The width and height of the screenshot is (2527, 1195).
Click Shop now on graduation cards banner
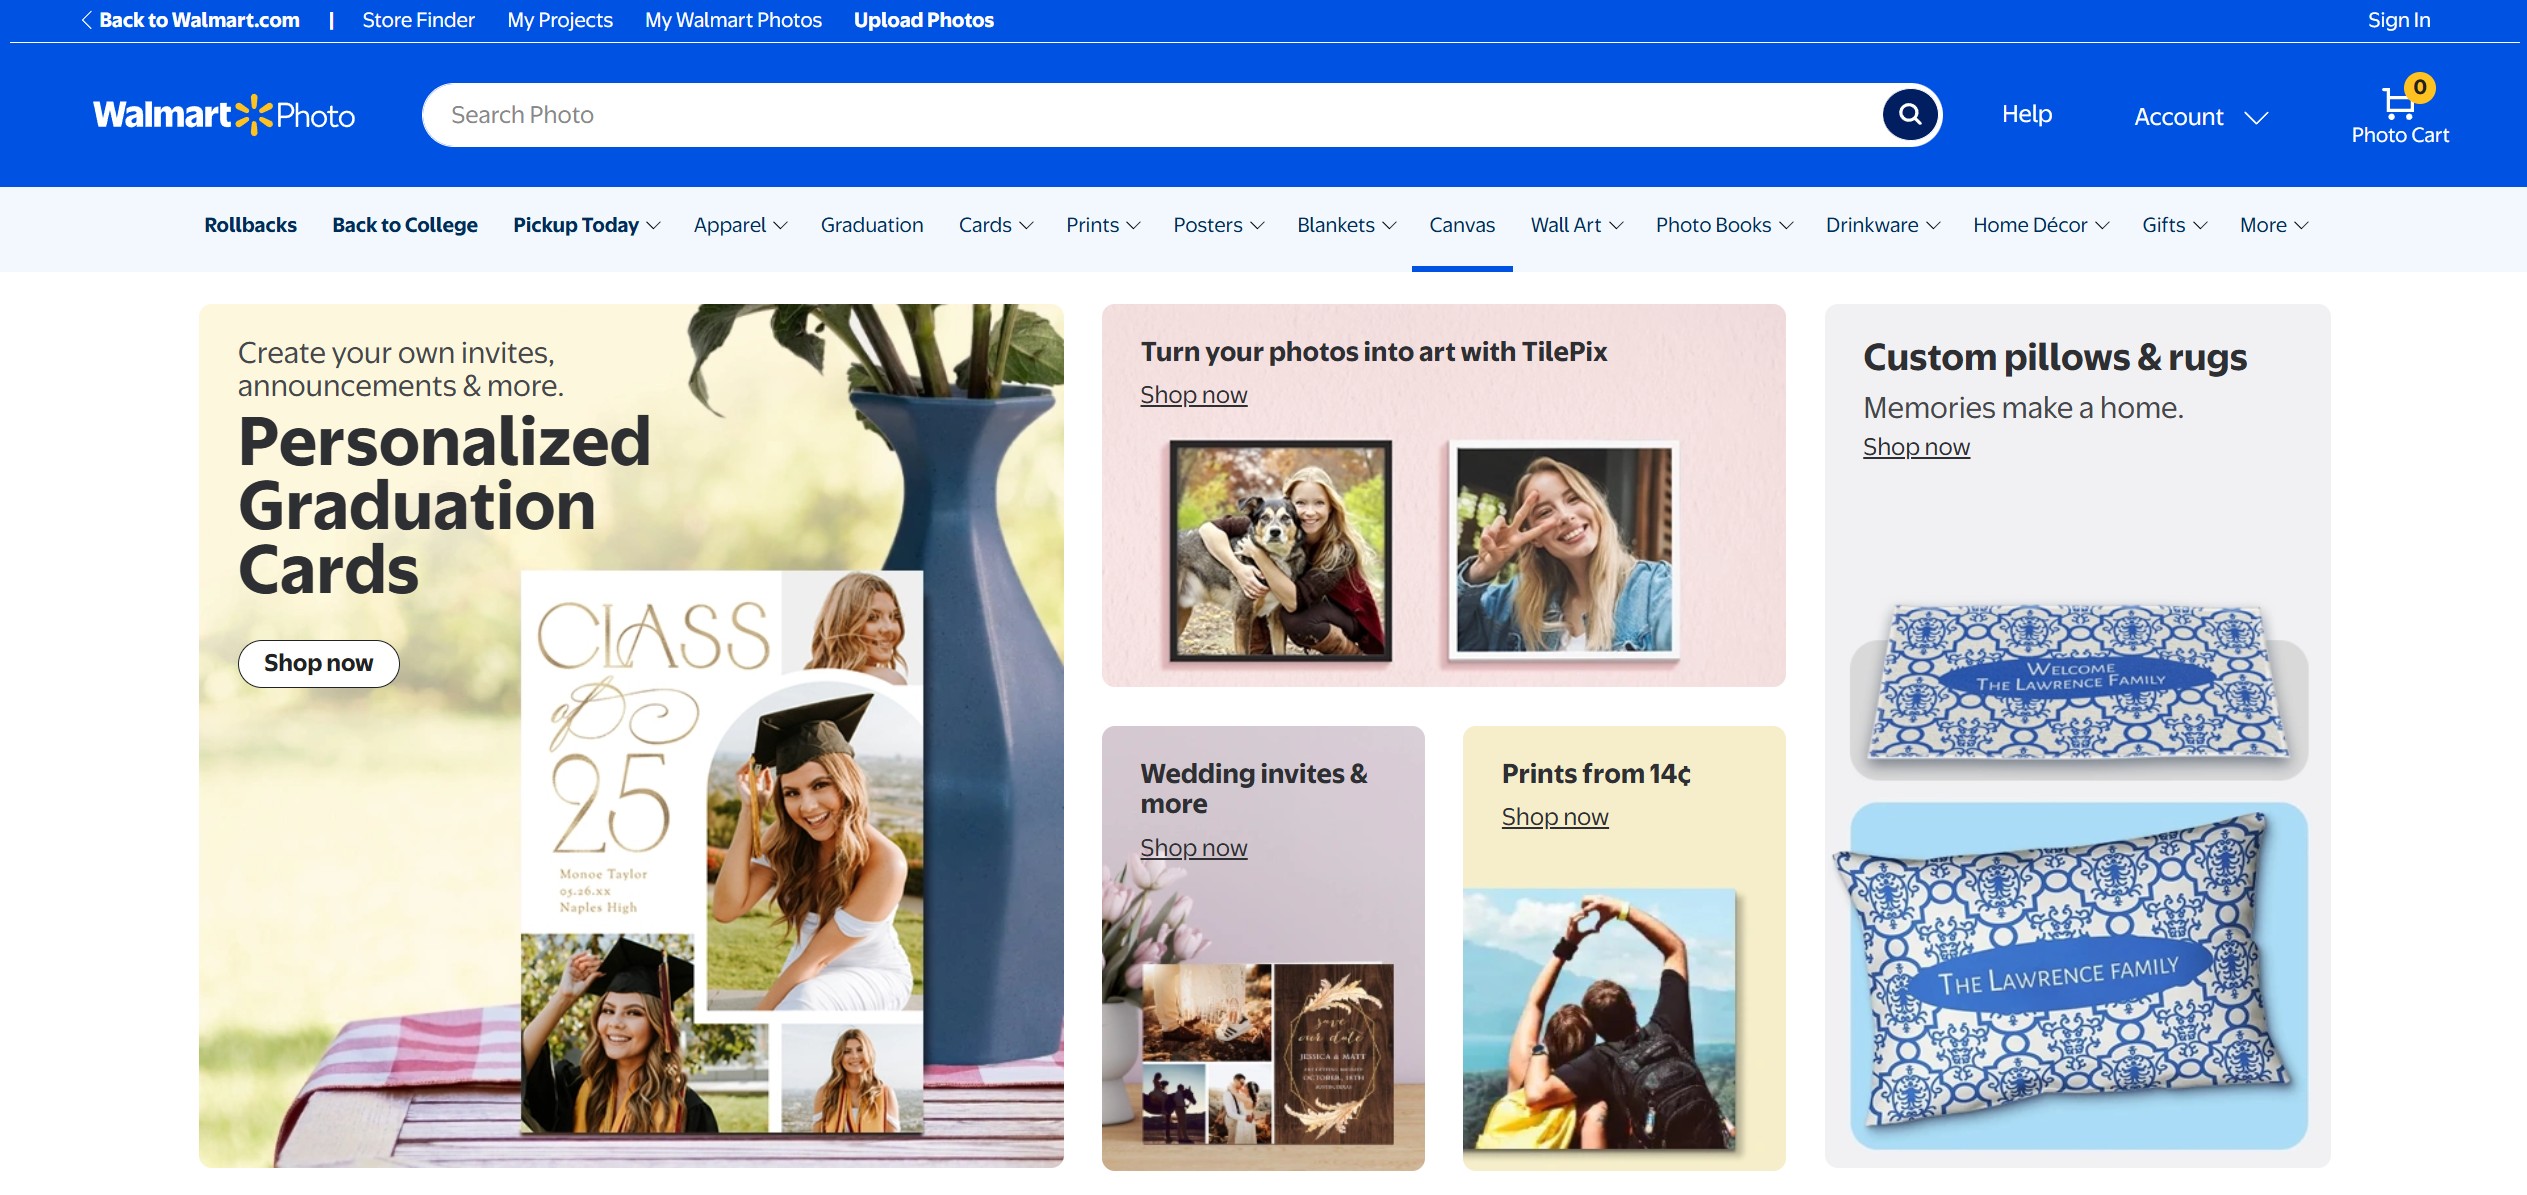tap(318, 663)
